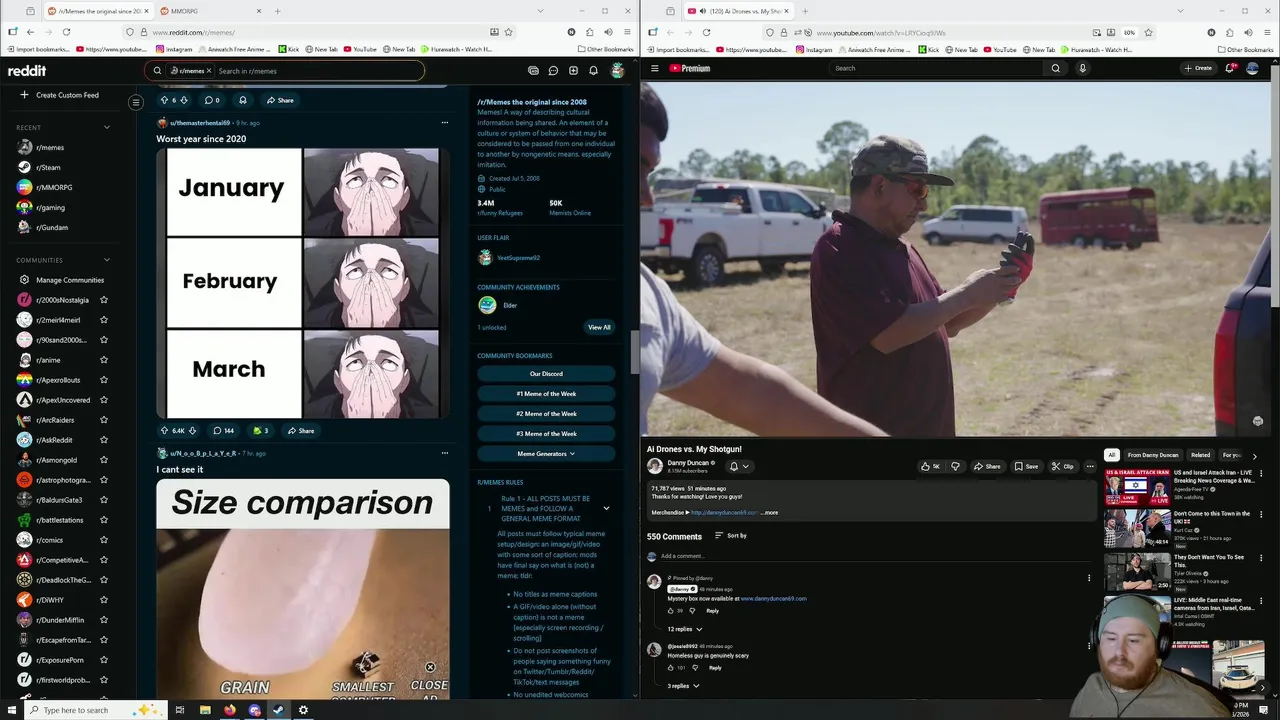This screenshot has height=720, width=1280.
Task: Reload the Reddit browser window
Action: coord(66,32)
